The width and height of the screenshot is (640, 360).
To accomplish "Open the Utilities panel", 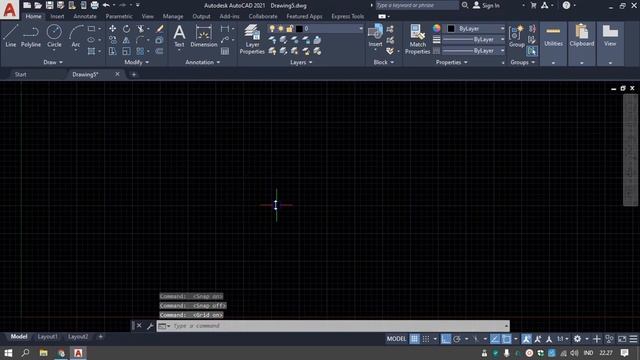I will point(553,36).
